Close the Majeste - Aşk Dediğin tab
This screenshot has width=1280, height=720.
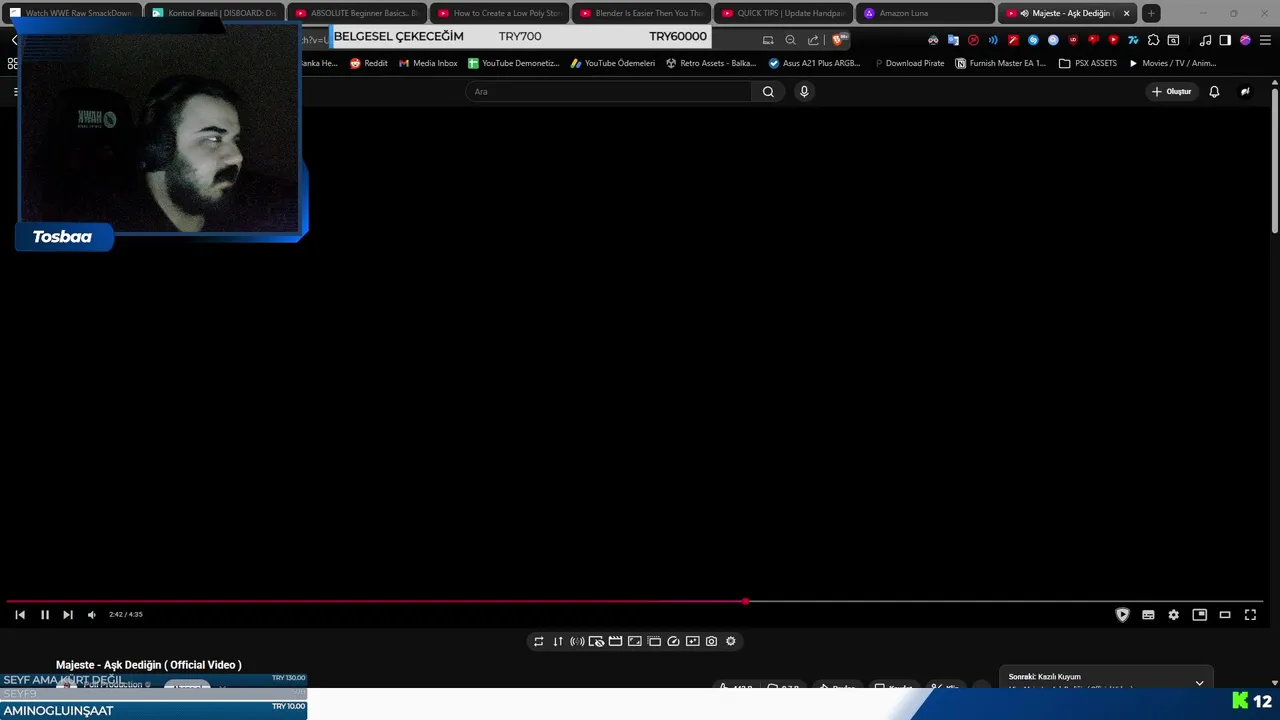click(x=1126, y=13)
